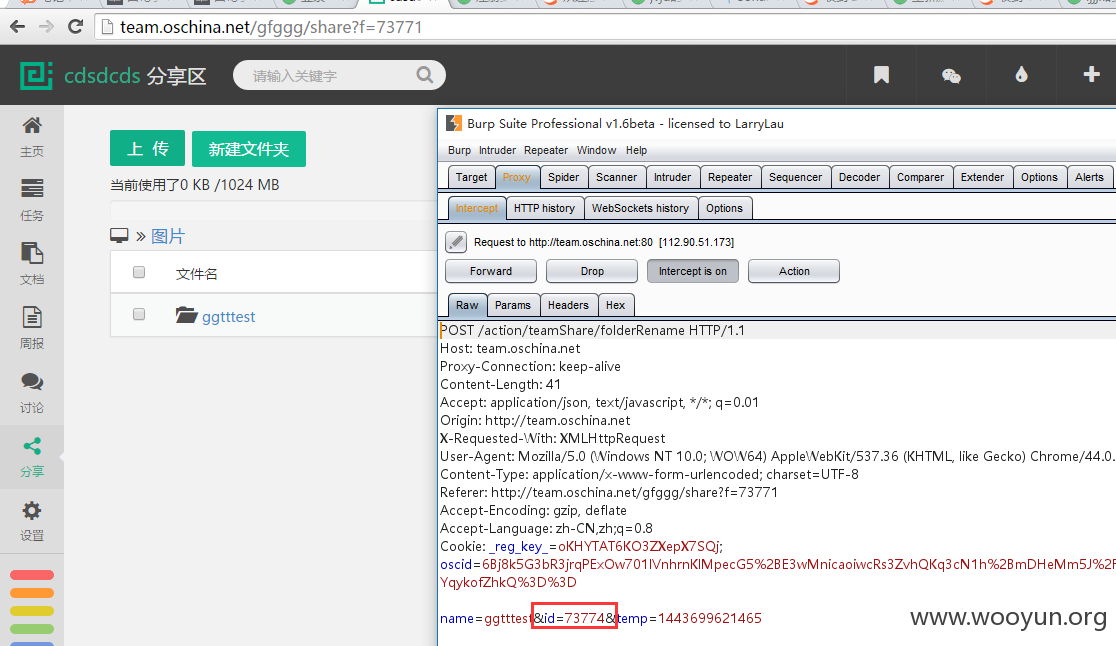
Task: Click the Forward button
Action: [x=490, y=271]
